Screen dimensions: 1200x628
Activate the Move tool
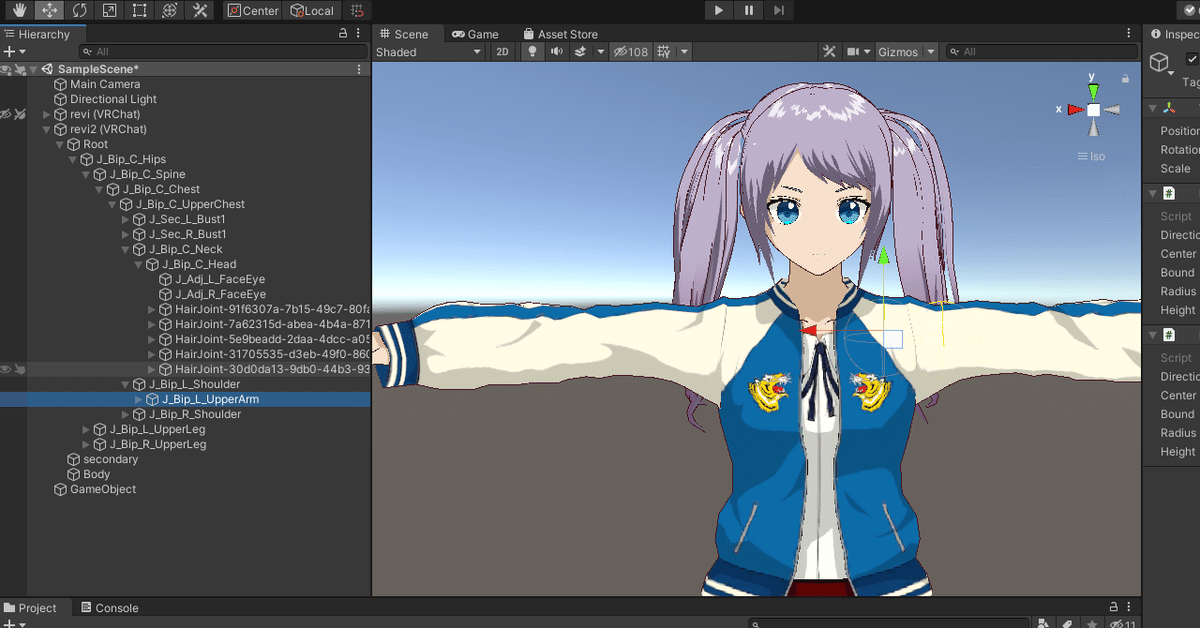48,11
